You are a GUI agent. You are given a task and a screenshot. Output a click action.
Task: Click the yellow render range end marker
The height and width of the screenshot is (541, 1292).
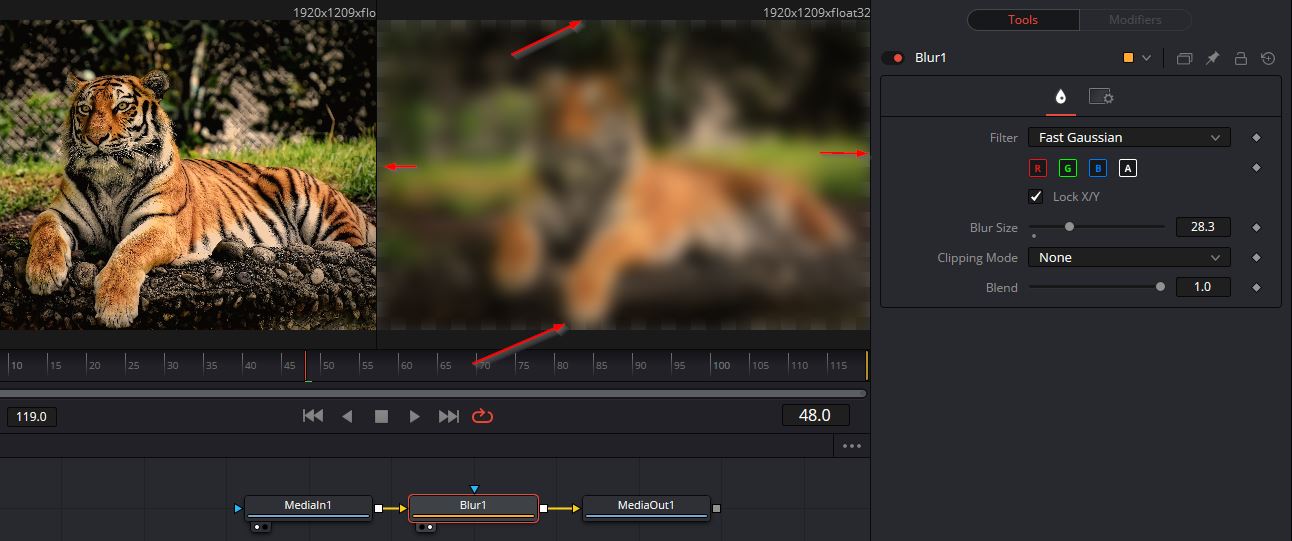pyautogui.click(x=866, y=365)
